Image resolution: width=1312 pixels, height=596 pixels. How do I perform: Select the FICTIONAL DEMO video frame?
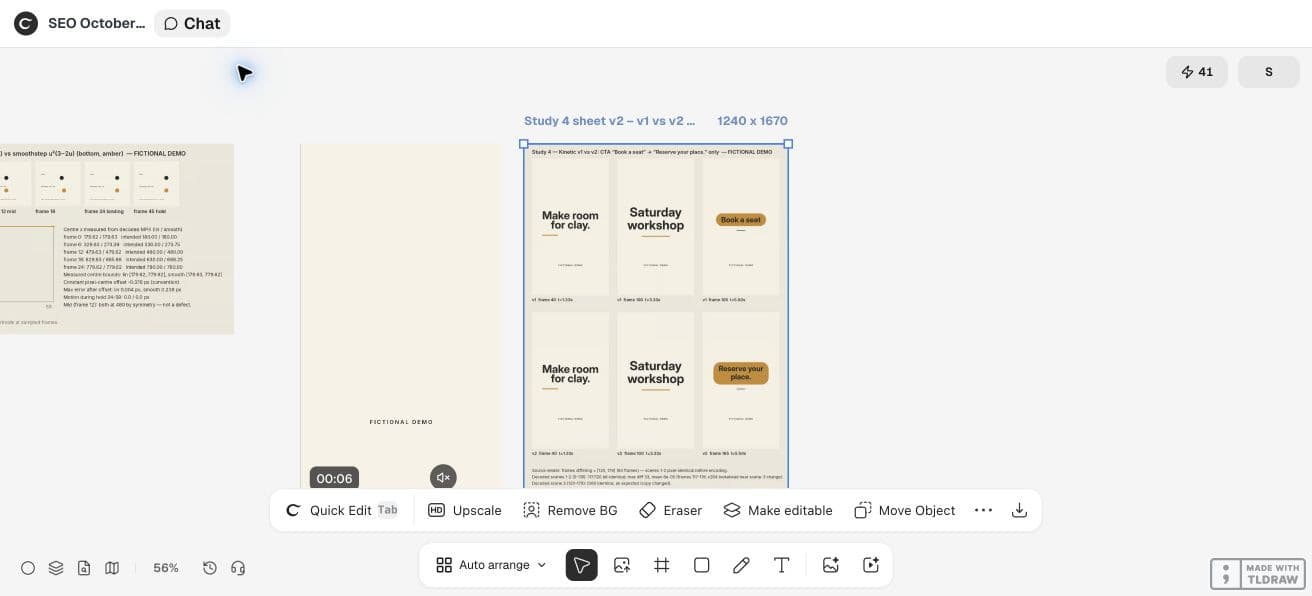tap(401, 316)
